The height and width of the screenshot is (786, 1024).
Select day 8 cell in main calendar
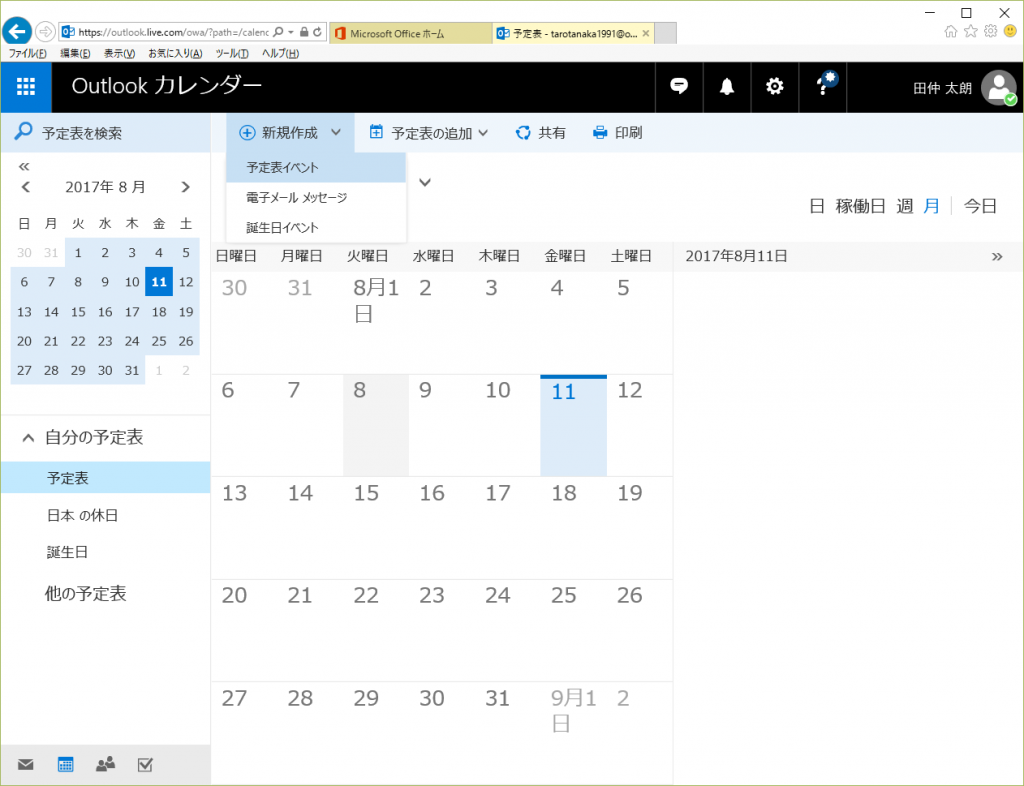(x=376, y=426)
